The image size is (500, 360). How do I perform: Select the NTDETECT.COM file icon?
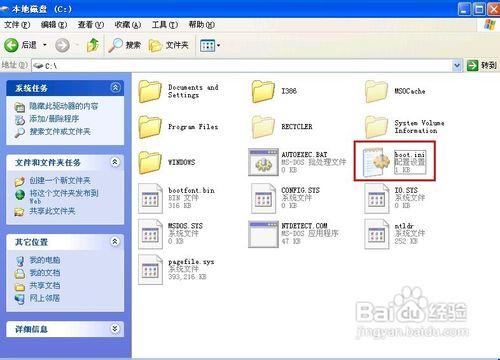tap(263, 234)
